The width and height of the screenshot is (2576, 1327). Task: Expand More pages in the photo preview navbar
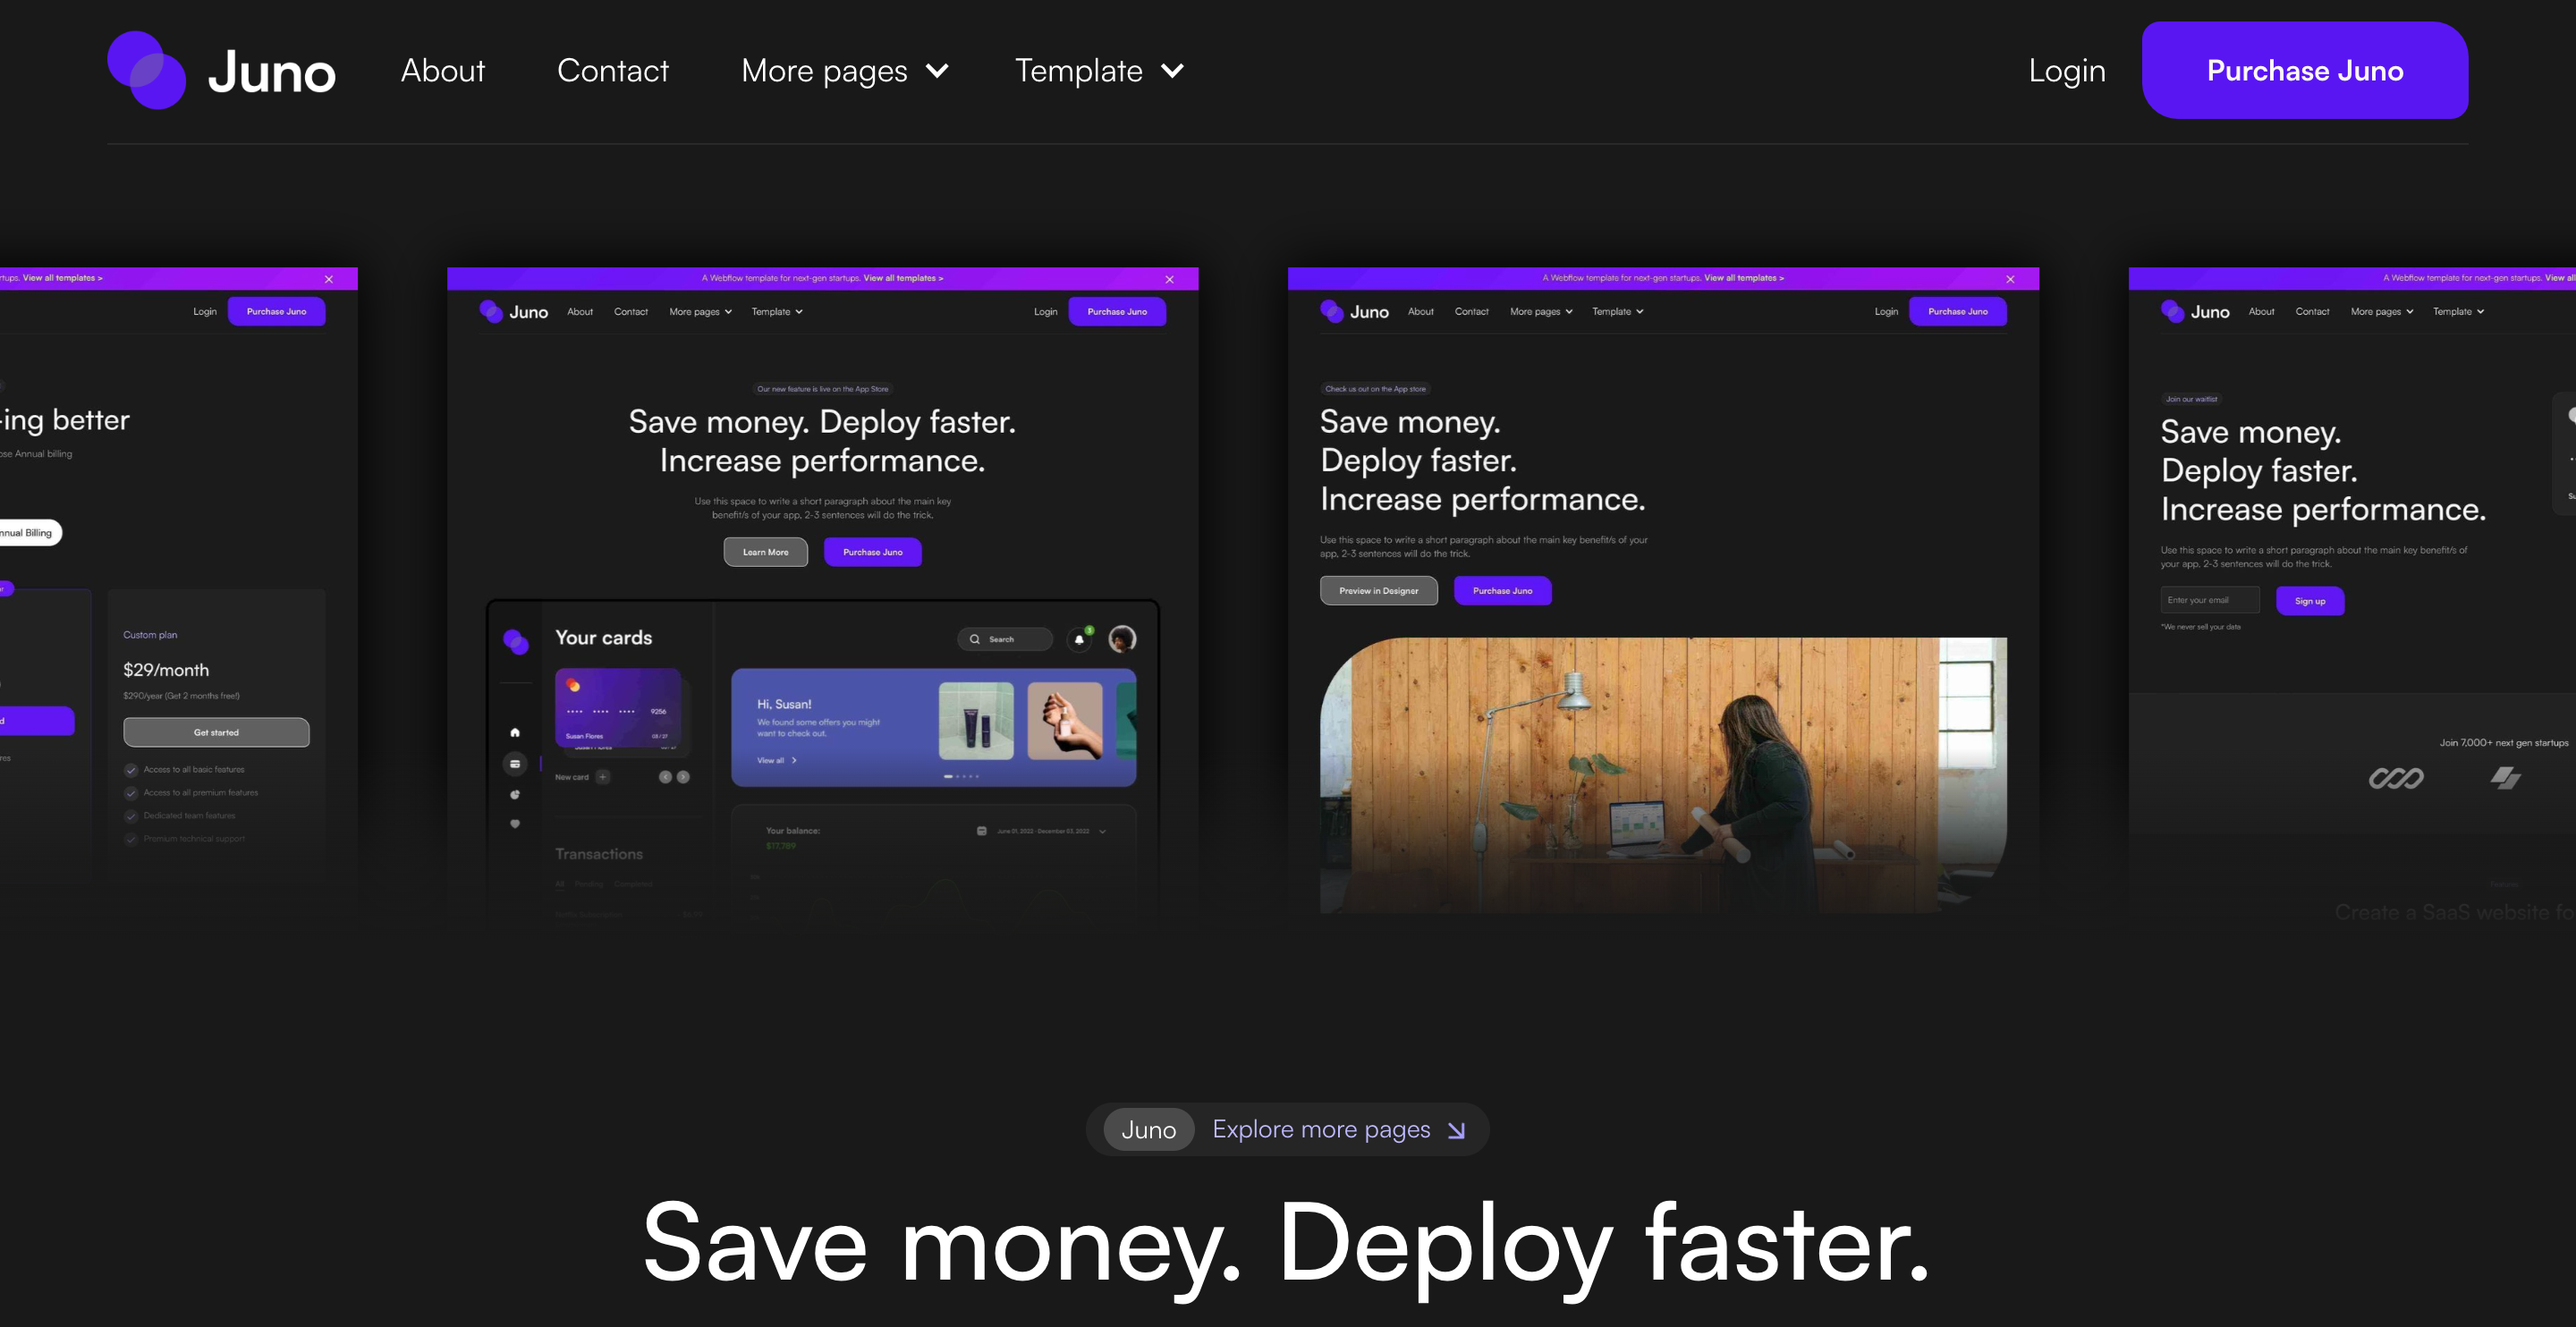click(1541, 312)
